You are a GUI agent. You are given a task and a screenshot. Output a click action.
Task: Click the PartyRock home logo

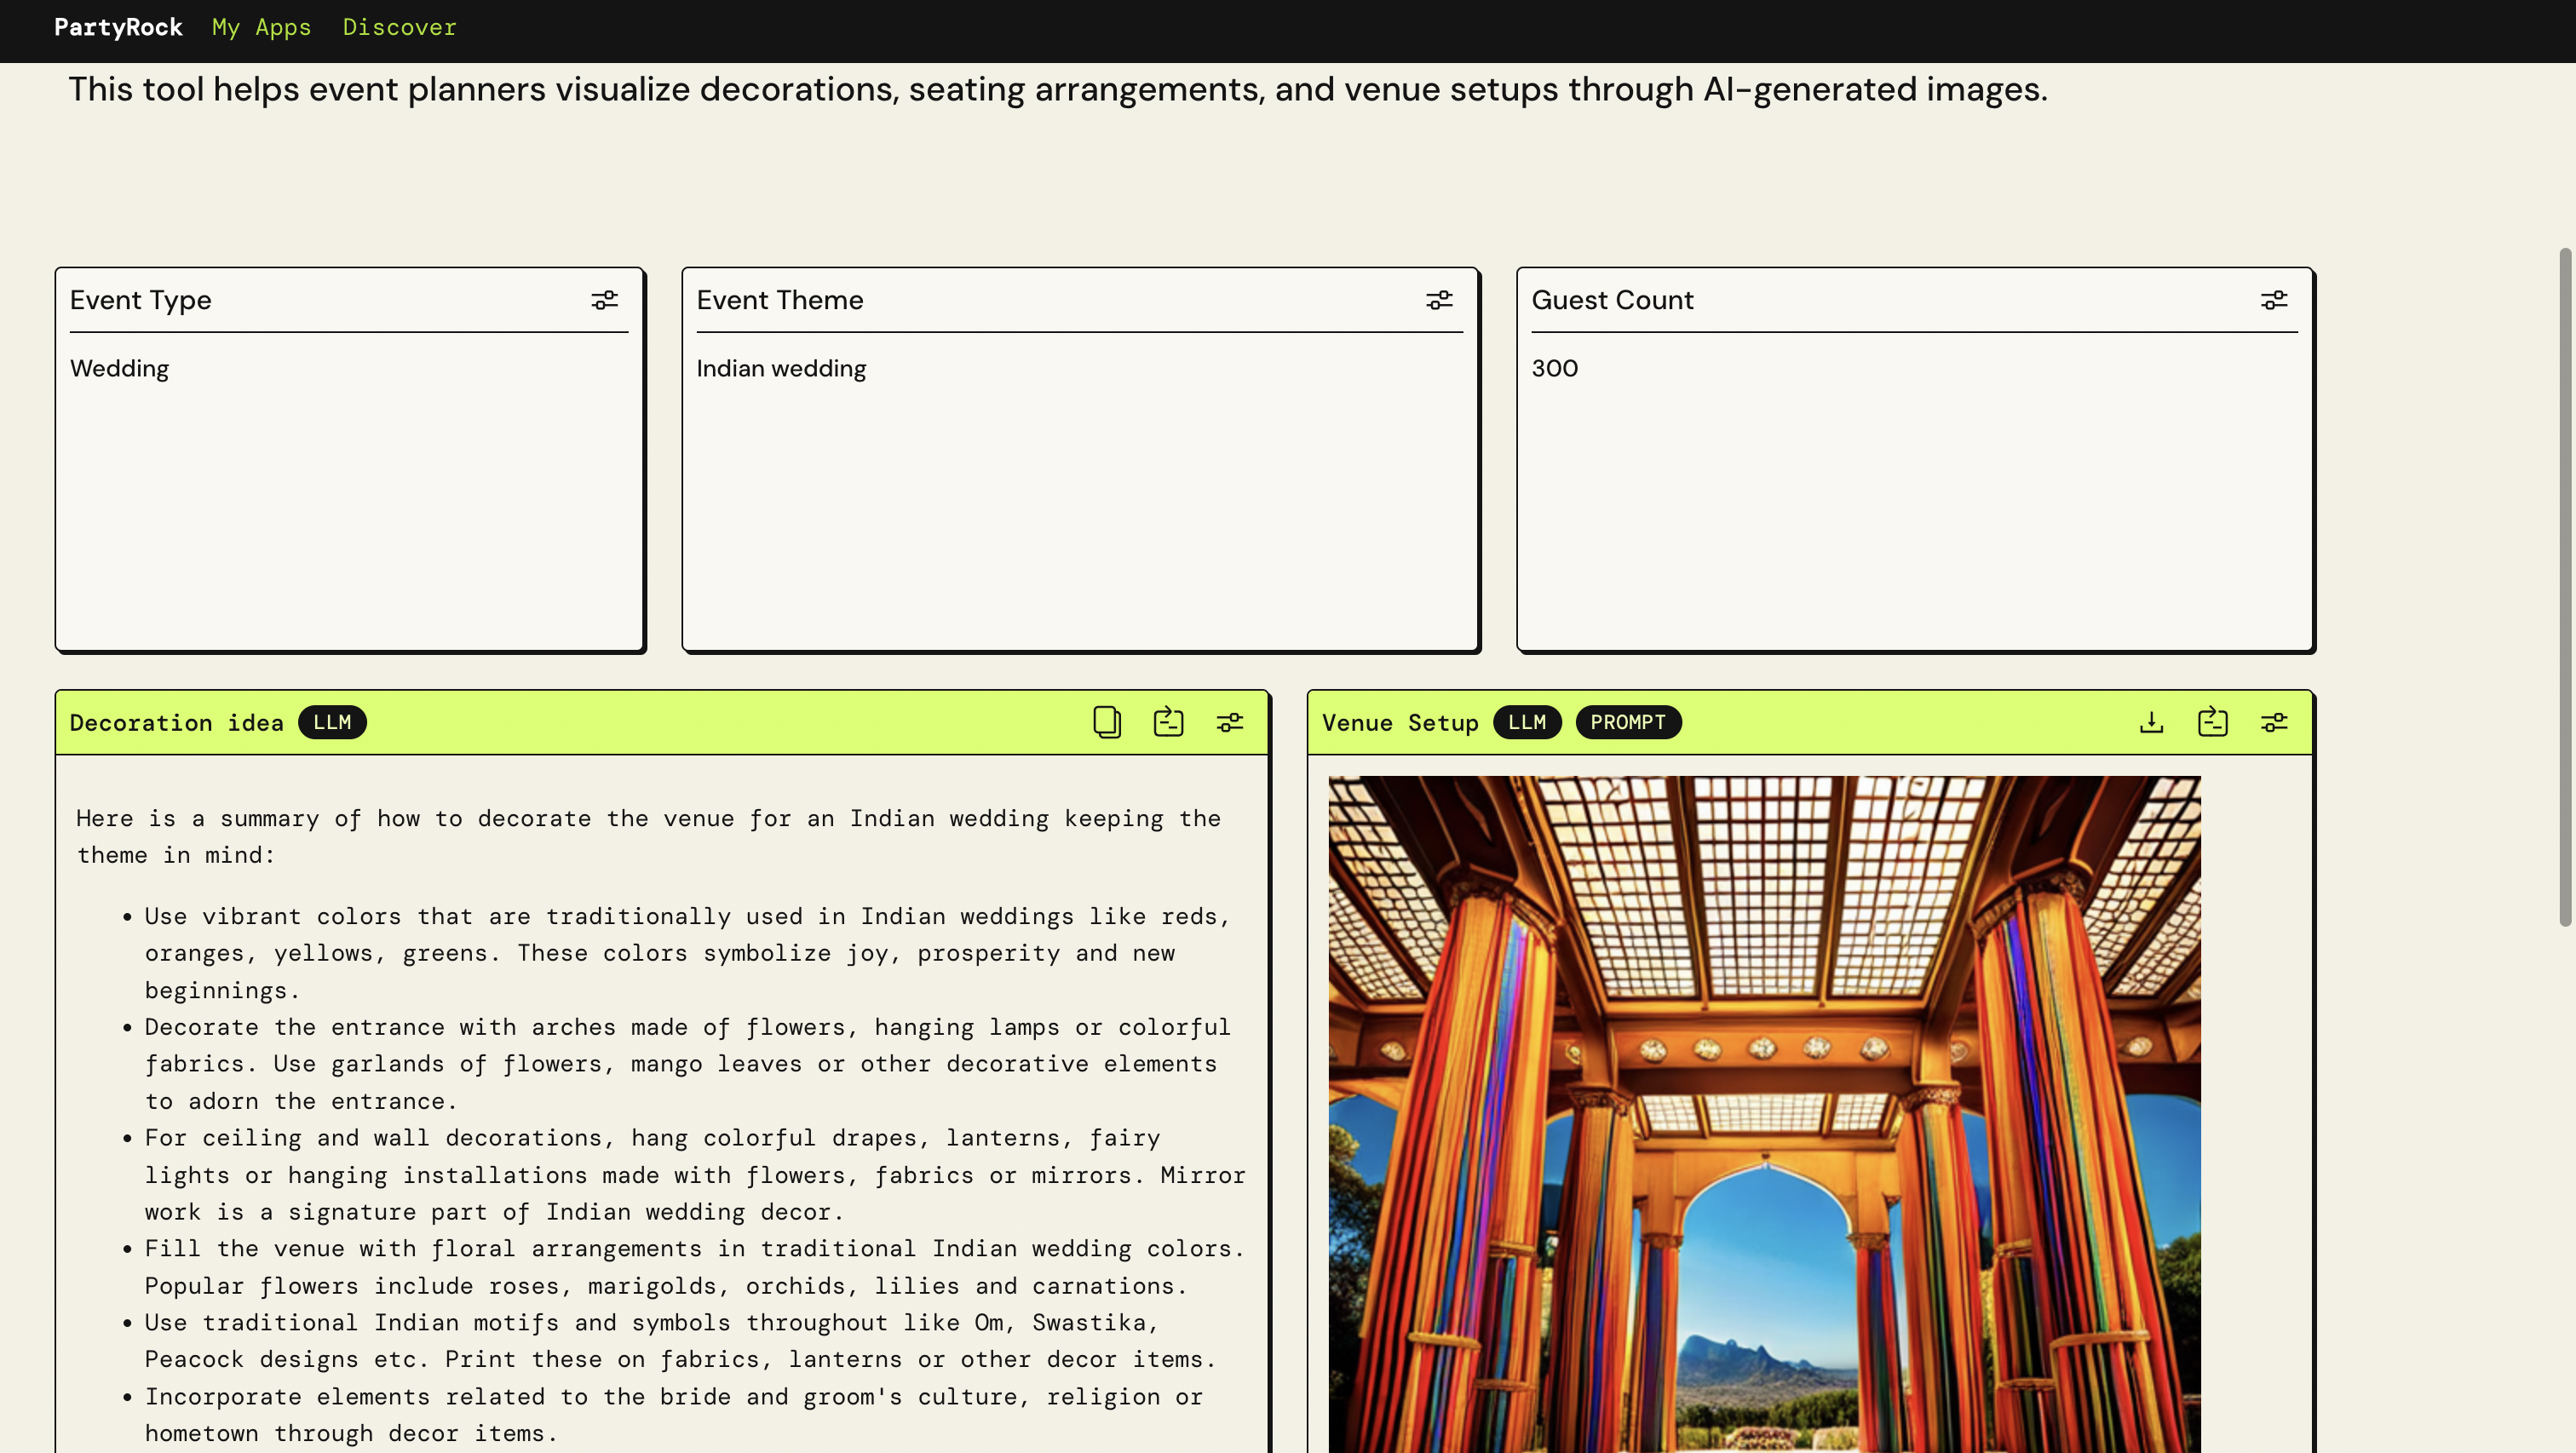click(x=118, y=27)
